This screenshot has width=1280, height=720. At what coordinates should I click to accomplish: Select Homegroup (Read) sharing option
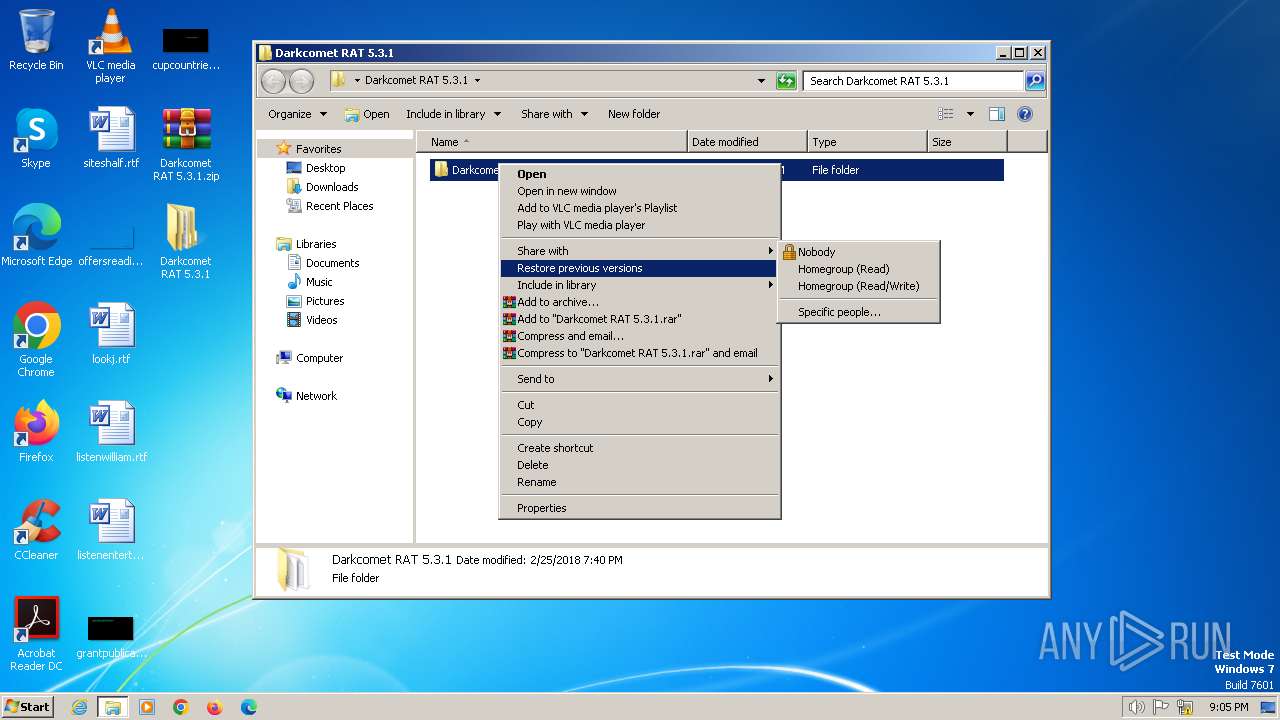point(859,269)
